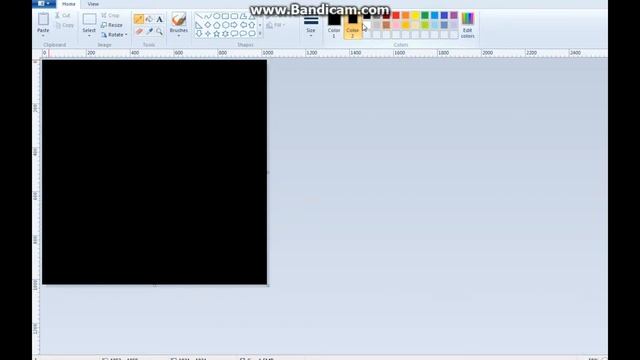Choose the Pentagon shape
Viewport: 640px width, 360px height.
click(217, 25)
